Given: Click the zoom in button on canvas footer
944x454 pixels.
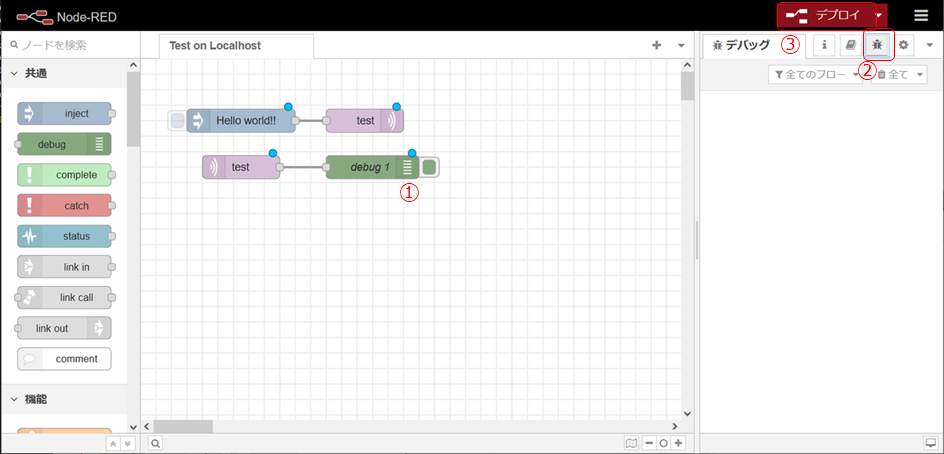Looking at the screenshot, I should pyautogui.click(x=679, y=443).
